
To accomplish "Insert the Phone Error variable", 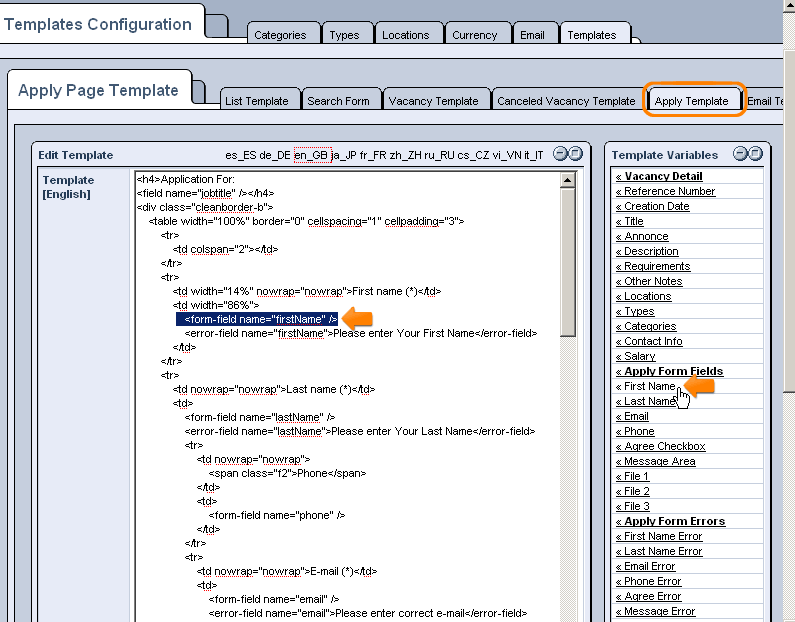I will click(648, 581).
